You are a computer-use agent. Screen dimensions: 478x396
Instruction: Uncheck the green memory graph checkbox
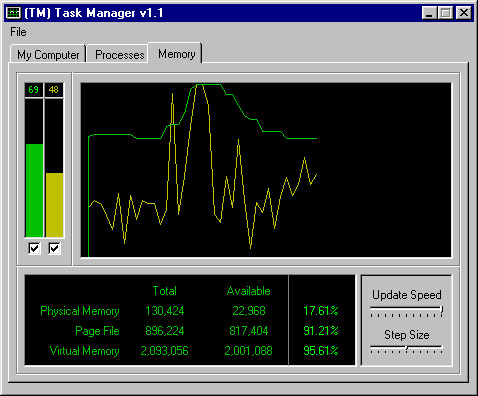(x=34, y=248)
